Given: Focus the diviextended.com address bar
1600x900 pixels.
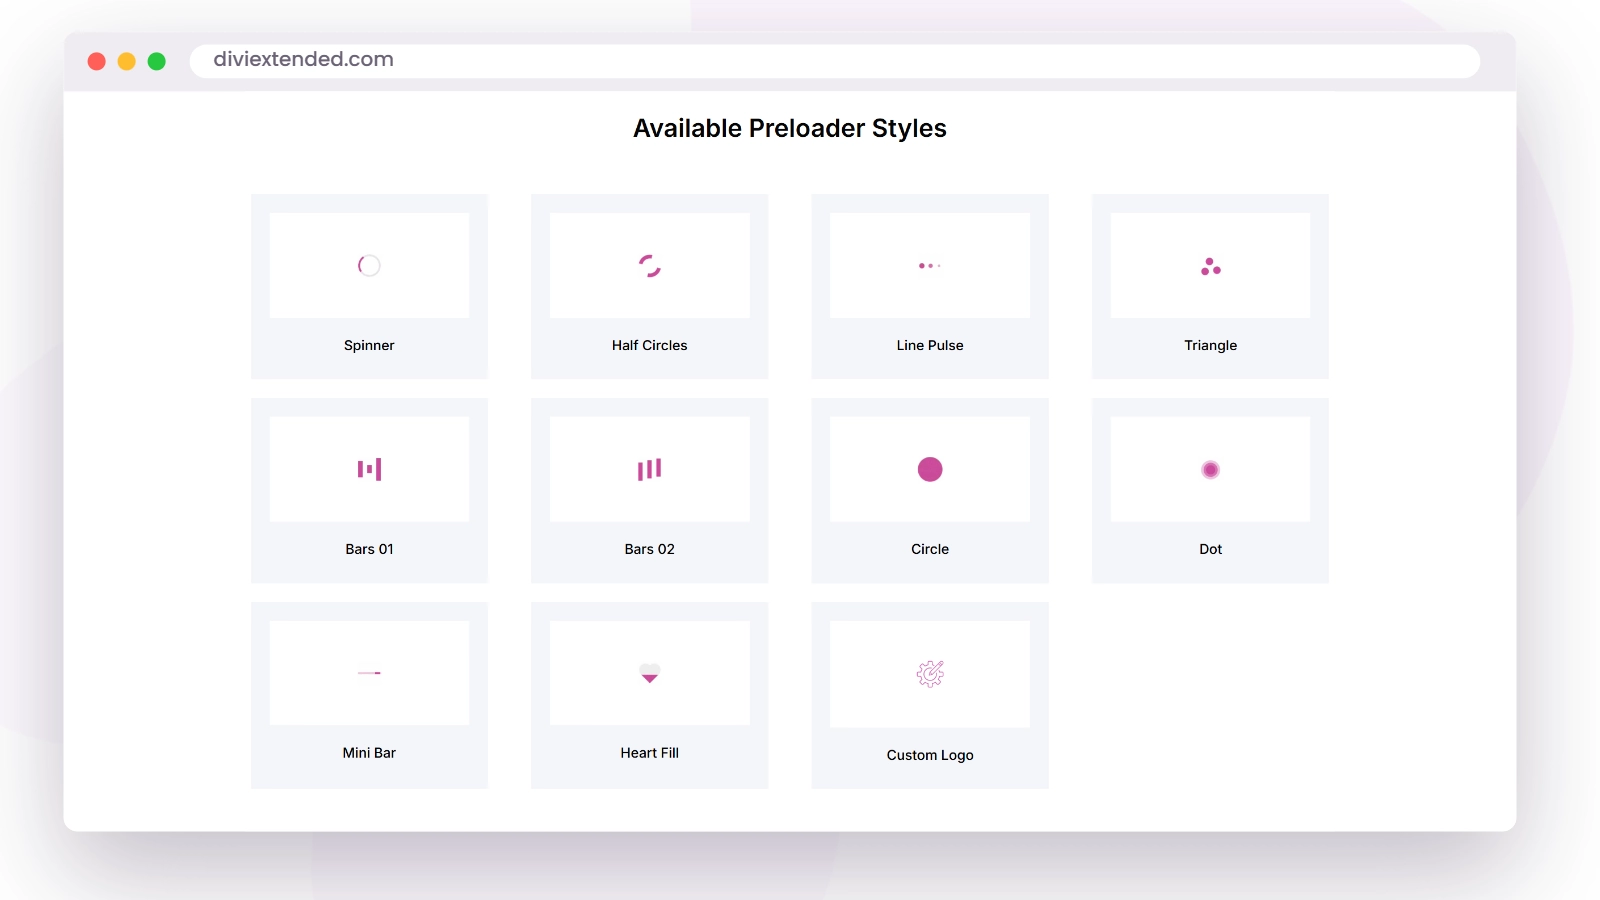Looking at the screenshot, I should point(835,60).
